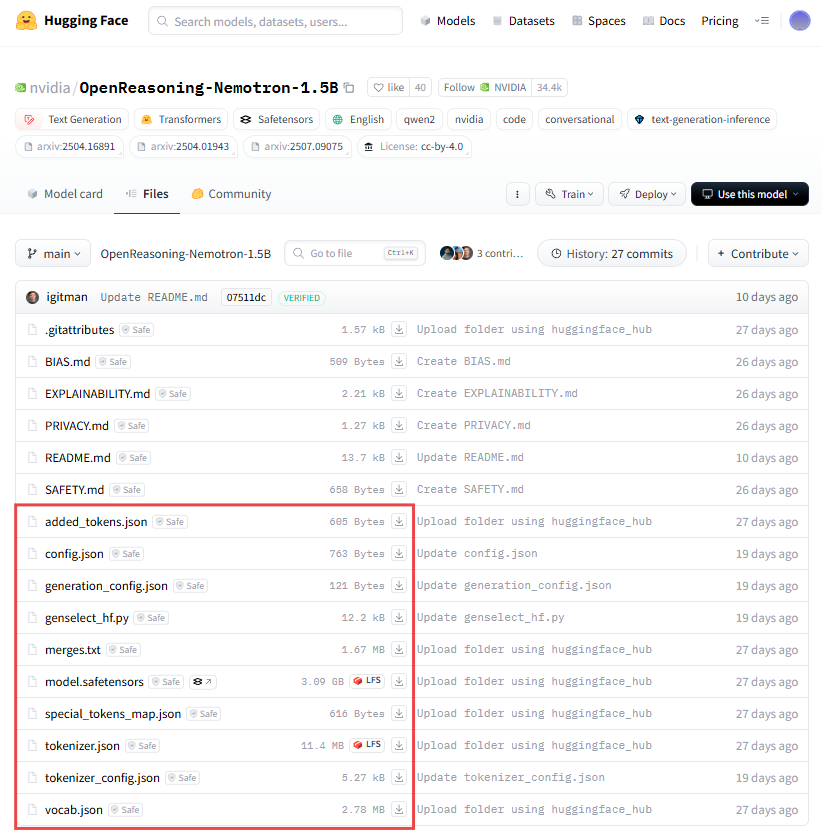Download the .gitattributes file icon
The width and height of the screenshot is (822, 836).
click(399, 329)
